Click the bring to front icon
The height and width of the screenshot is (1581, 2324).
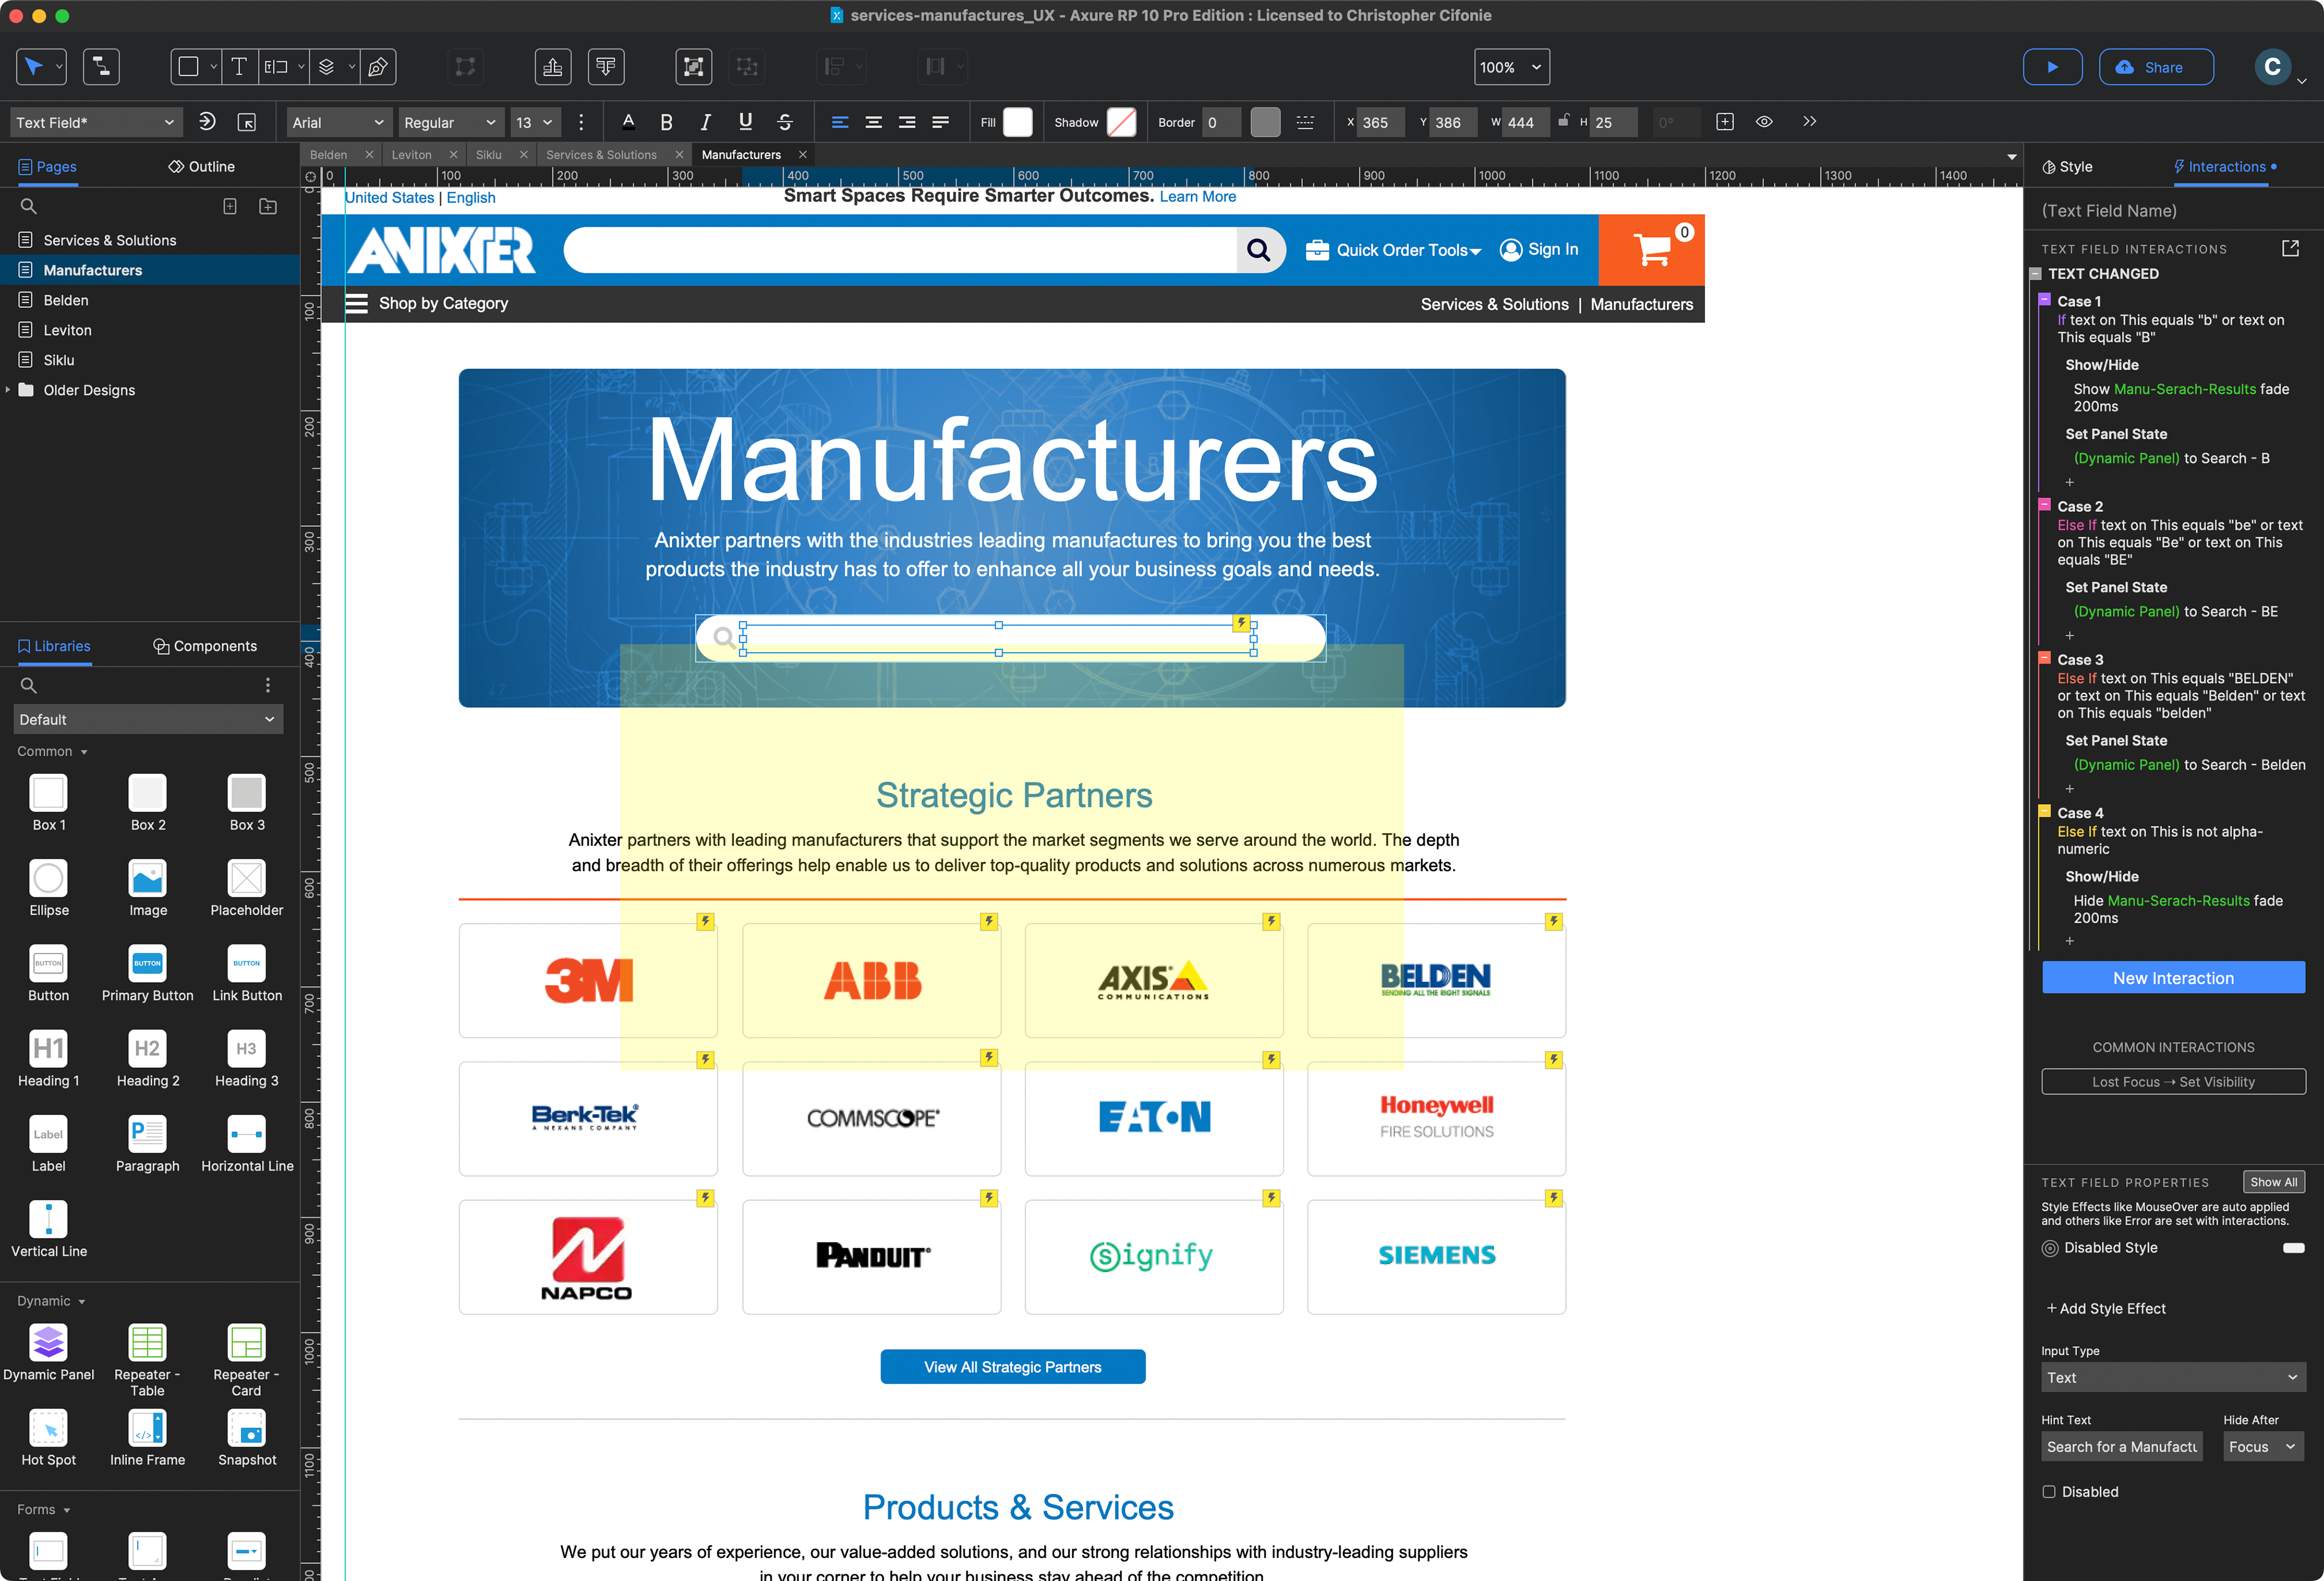552,67
